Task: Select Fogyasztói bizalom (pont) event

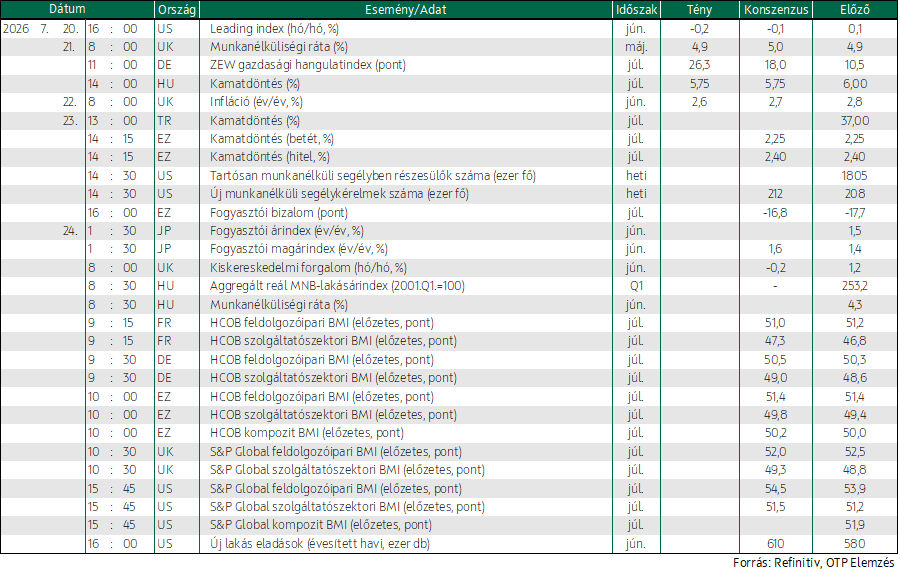Action: (279, 213)
